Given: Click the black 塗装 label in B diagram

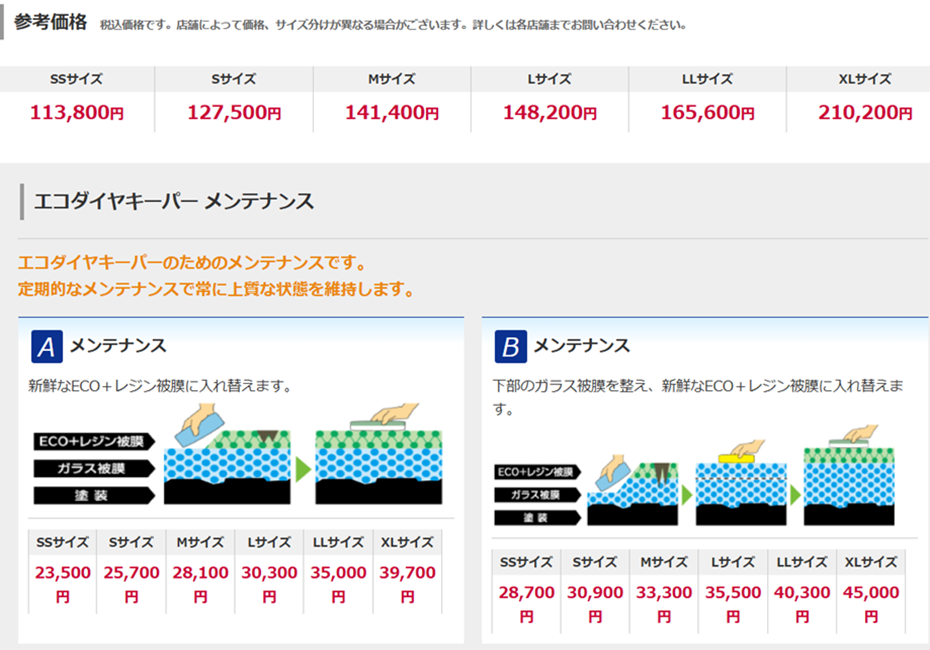Looking at the screenshot, I should coord(535,517).
